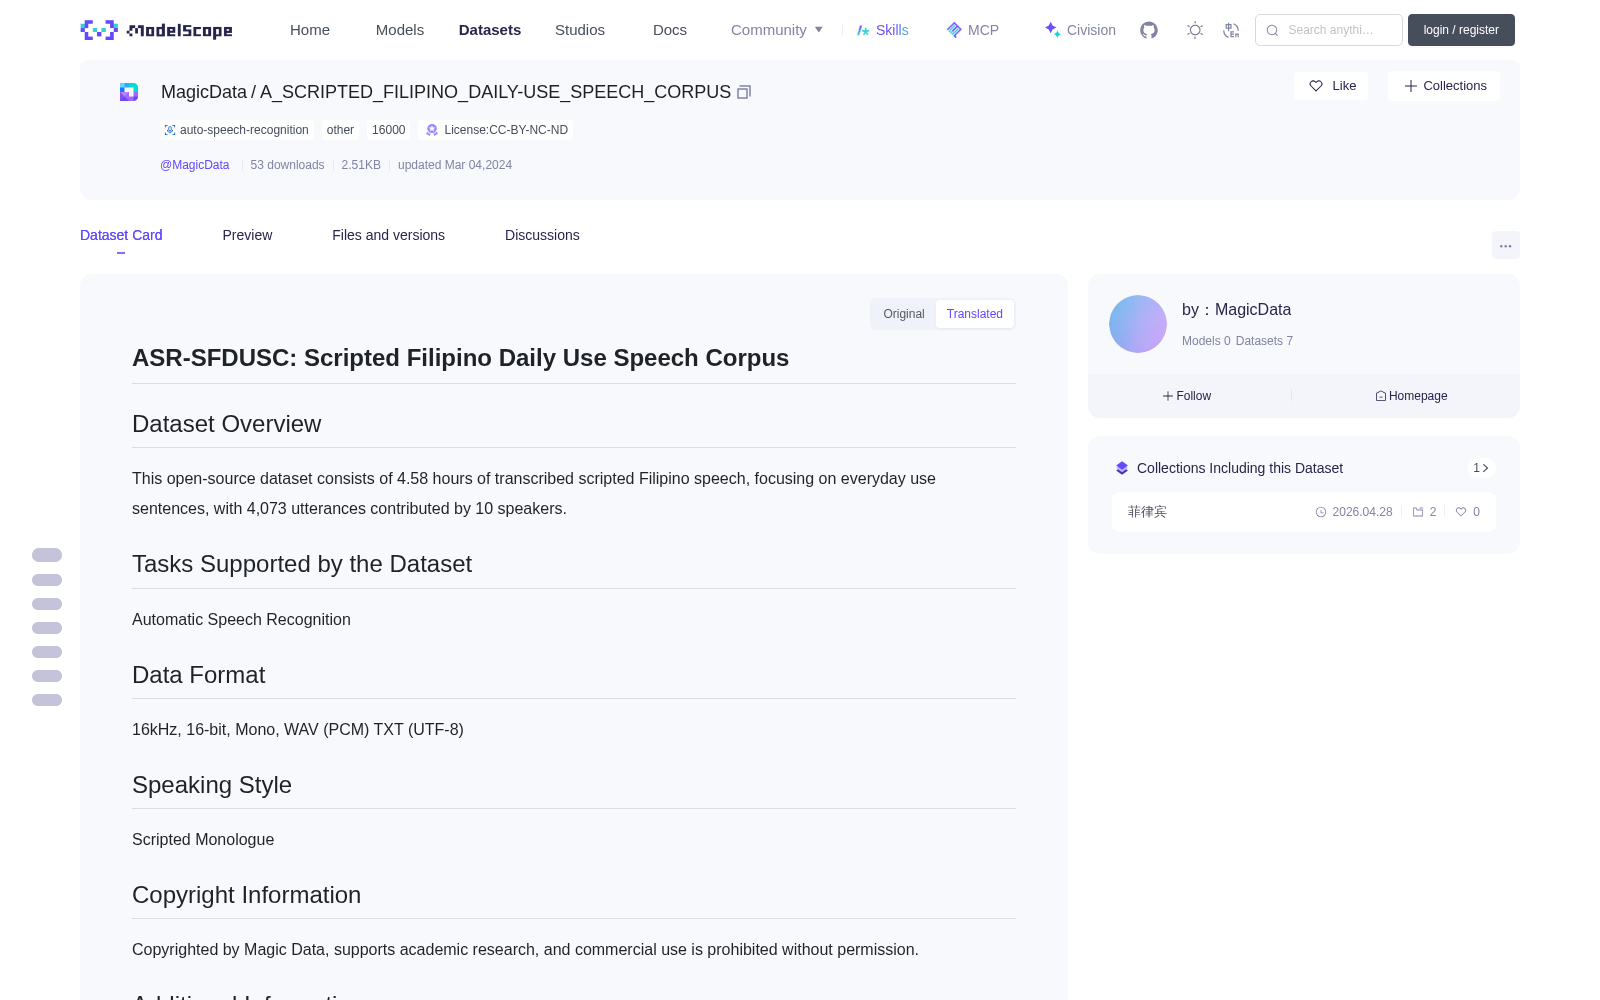Focus the search input field
This screenshot has width=1600, height=1000.
click(x=1329, y=30)
